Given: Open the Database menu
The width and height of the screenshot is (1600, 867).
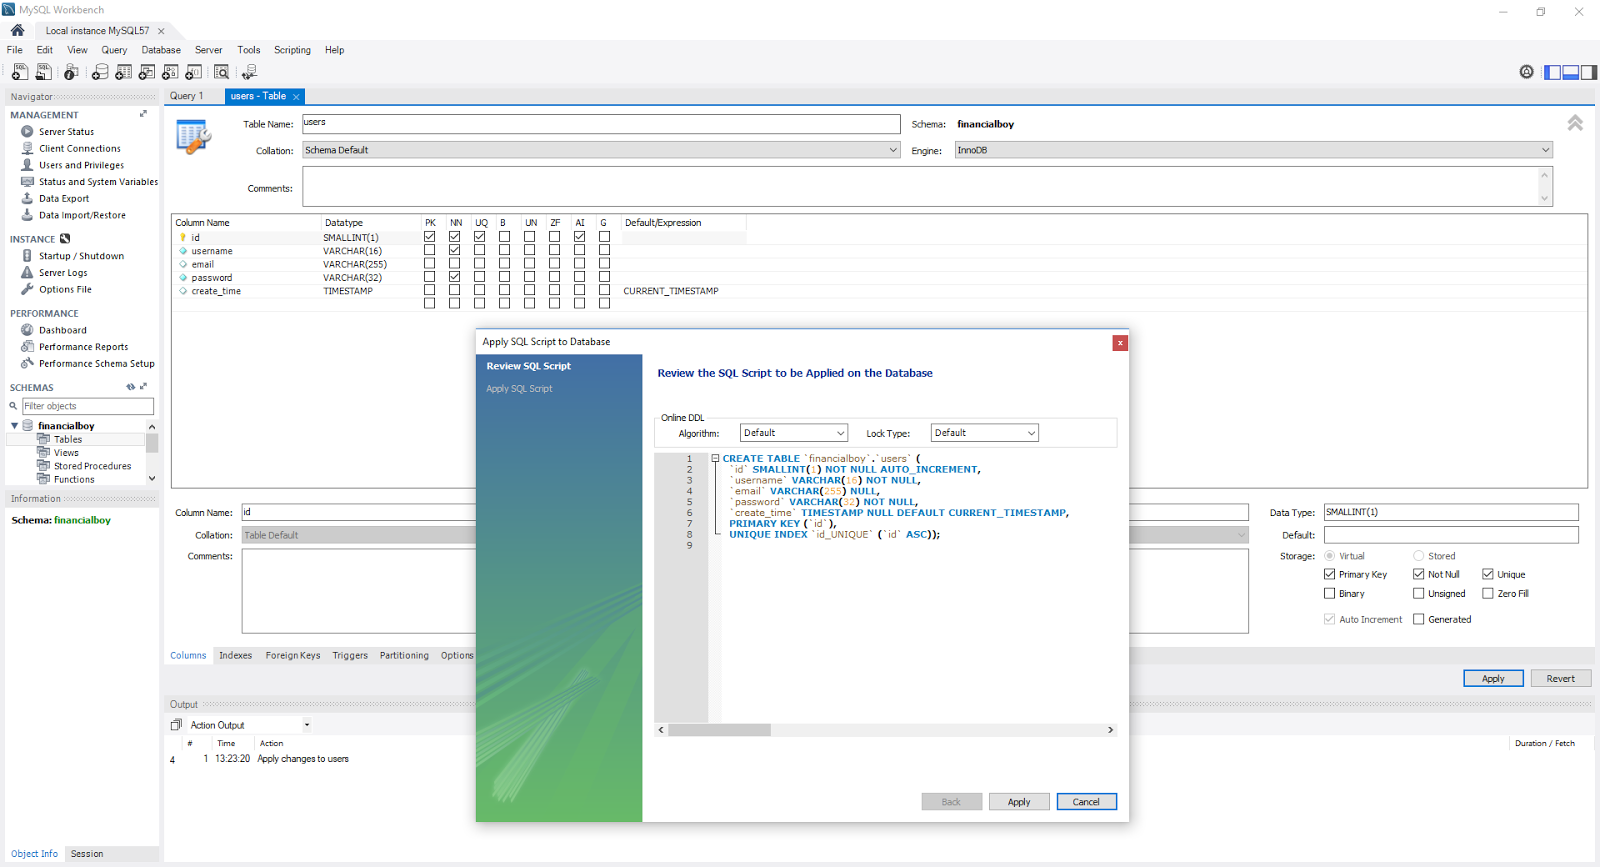Looking at the screenshot, I should pyautogui.click(x=161, y=50).
